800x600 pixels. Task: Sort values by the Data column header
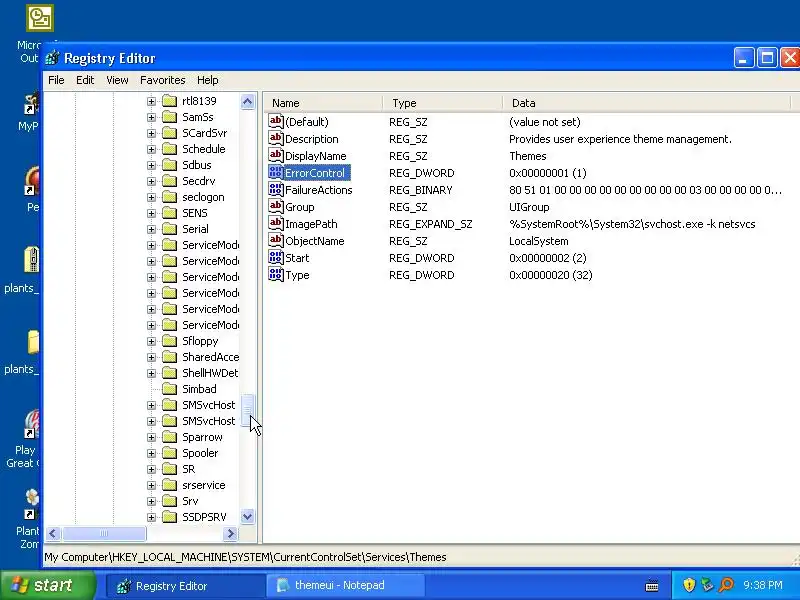pos(646,103)
